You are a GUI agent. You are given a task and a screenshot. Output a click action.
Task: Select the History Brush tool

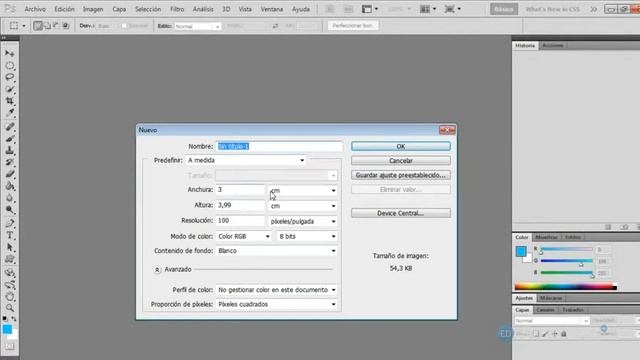(x=10, y=162)
